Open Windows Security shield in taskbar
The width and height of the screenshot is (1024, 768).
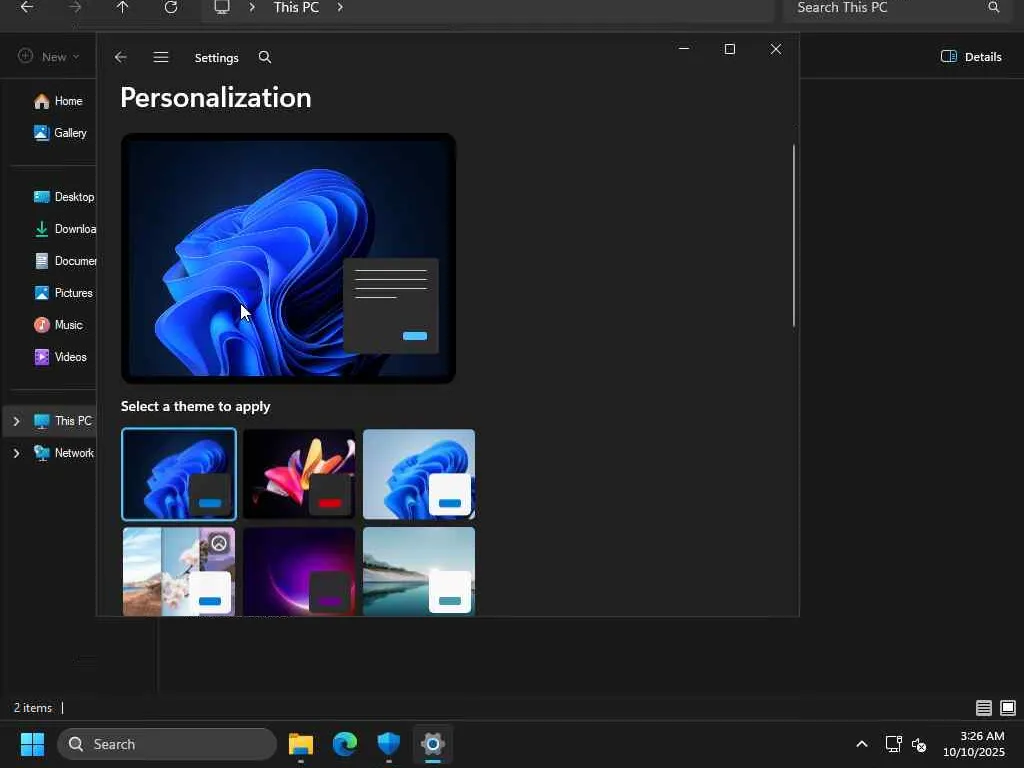[389, 744]
